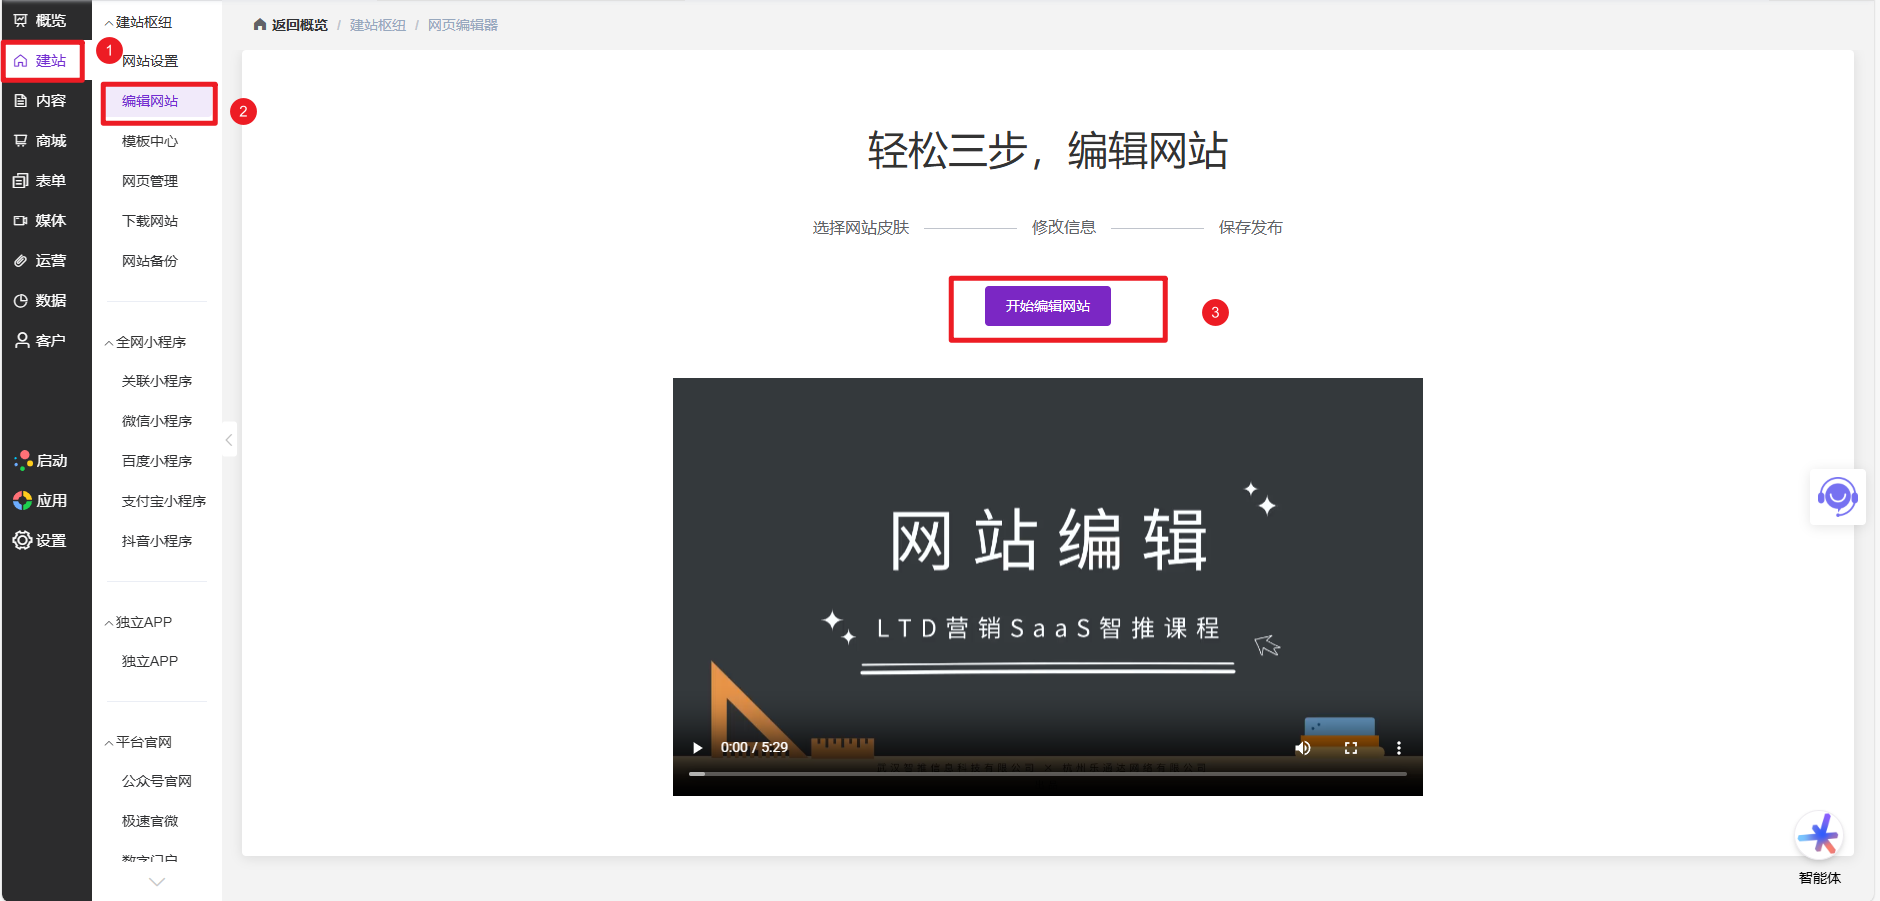
Task: Click the 建站枢纽 breadcrumb link
Action: click(377, 25)
